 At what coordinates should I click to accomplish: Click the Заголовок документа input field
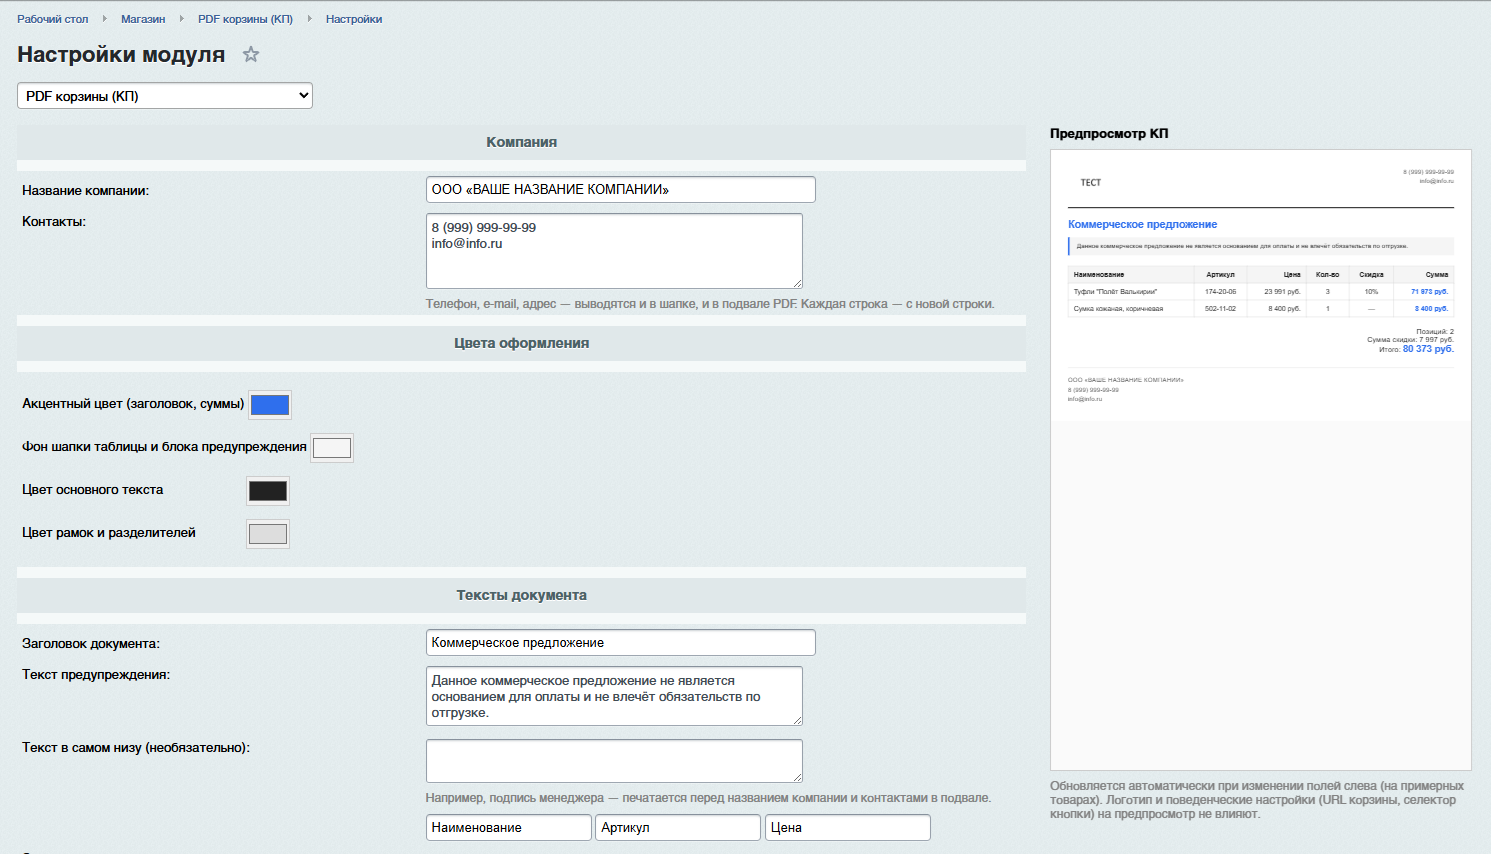click(621, 642)
